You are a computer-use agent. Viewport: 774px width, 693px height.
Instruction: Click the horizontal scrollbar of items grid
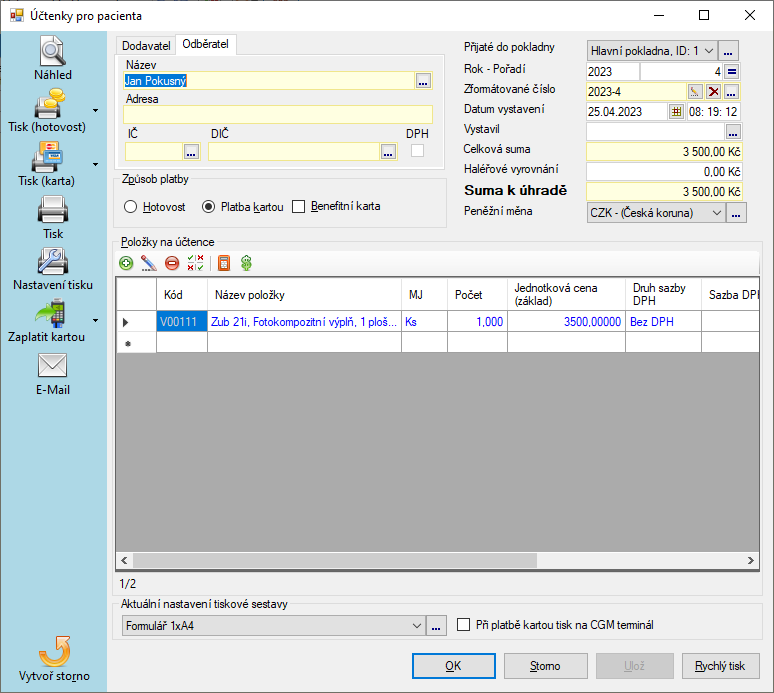pos(334,560)
